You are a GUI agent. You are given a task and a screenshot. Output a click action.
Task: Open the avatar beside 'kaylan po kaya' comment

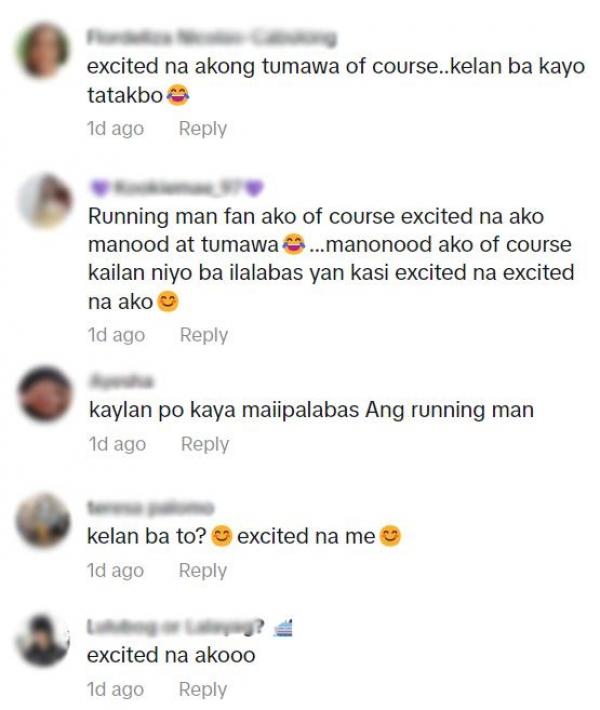tap(44, 393)
